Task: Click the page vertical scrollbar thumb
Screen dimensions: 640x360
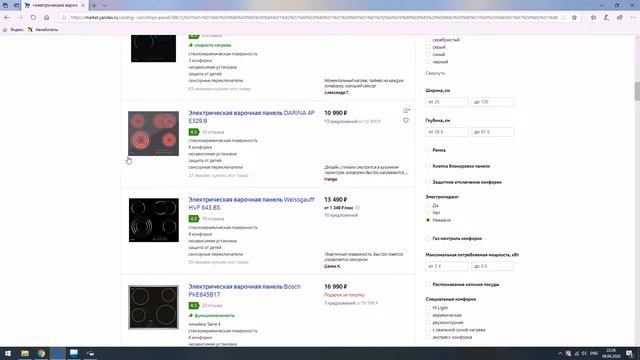Action: [637, 91]
